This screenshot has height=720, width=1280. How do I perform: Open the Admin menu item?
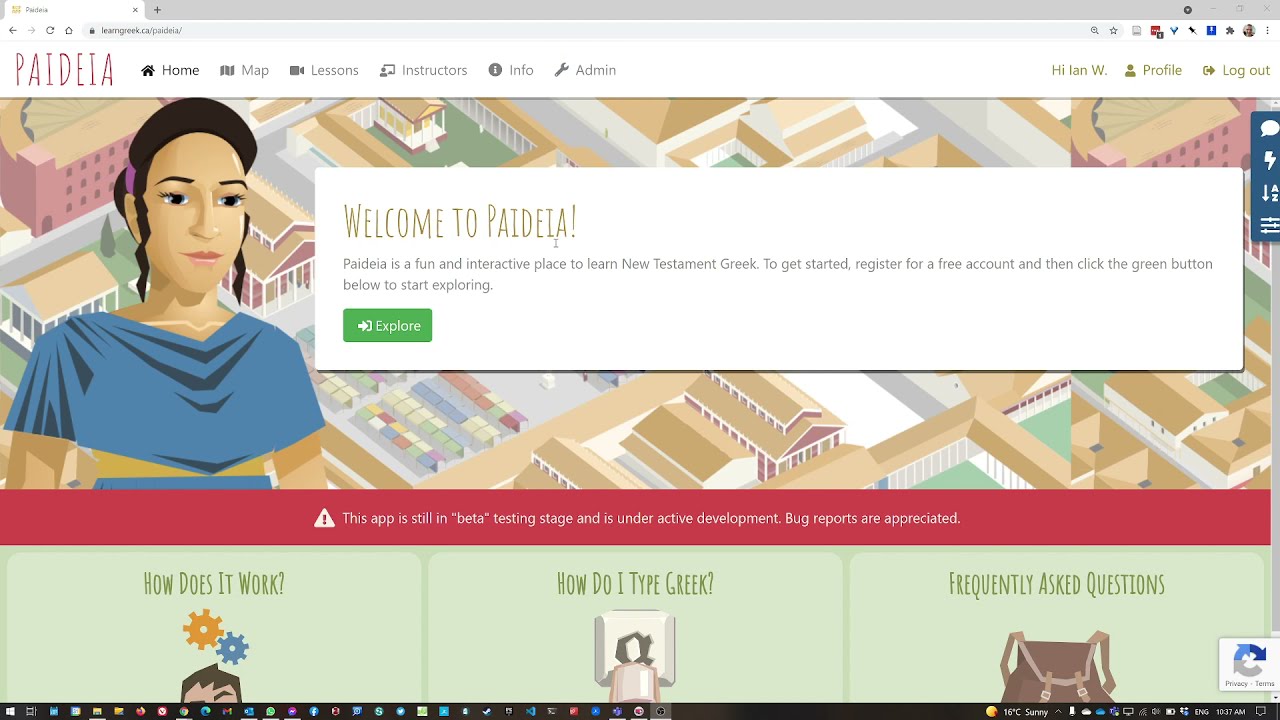click(x=585, y=70)
